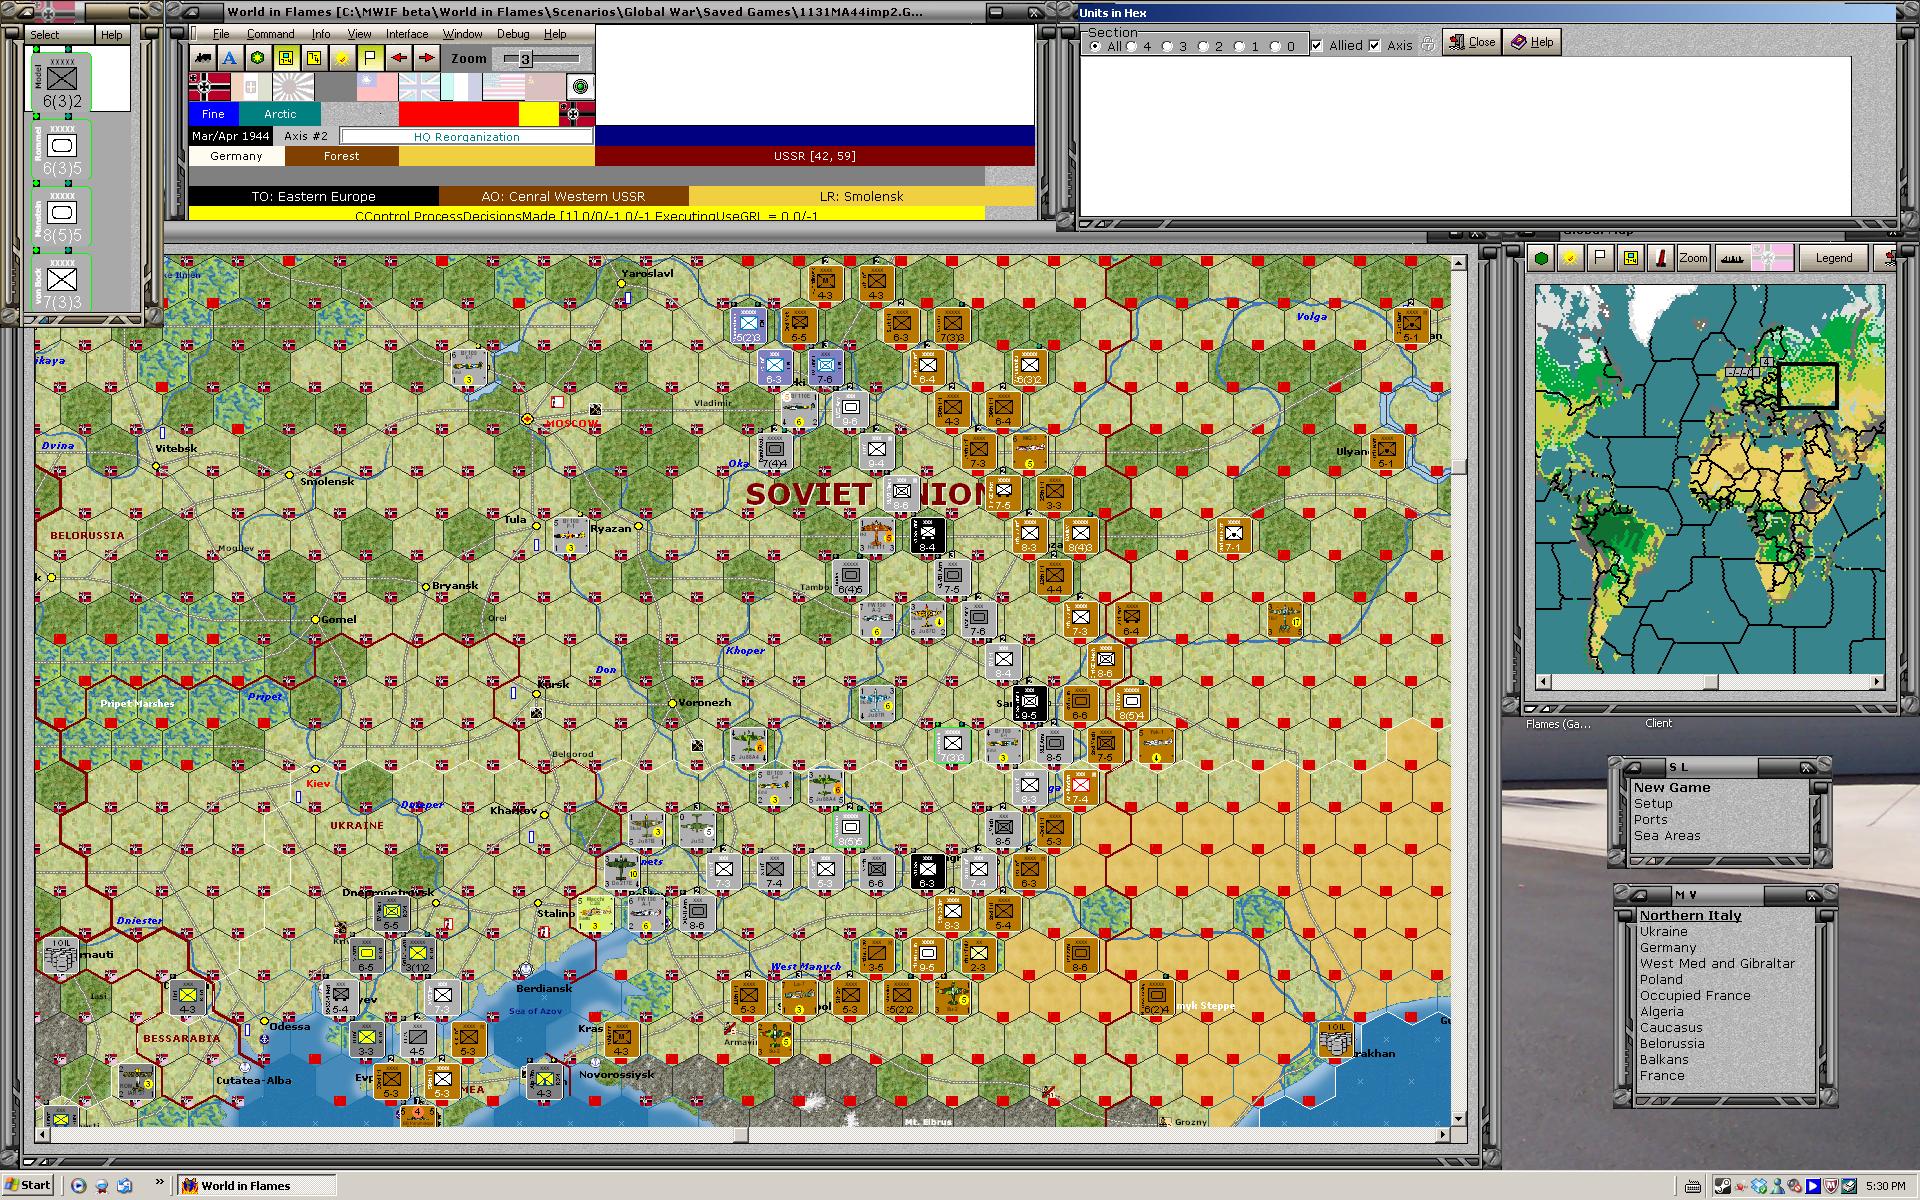Viewport: 1920px width, 1200px height.
Task: Click Close button in Units in Hex
Action: pos(1471,42)
